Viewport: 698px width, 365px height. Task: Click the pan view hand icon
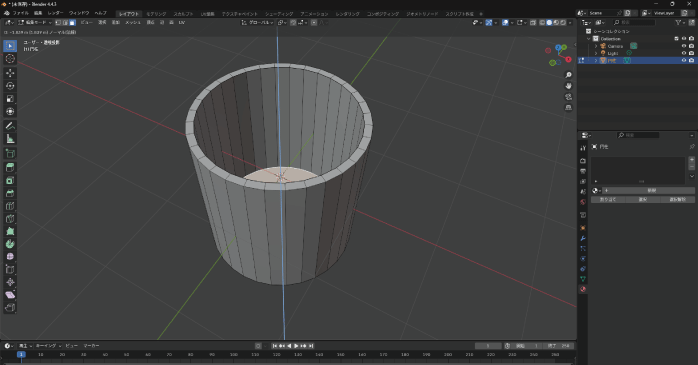568,85
